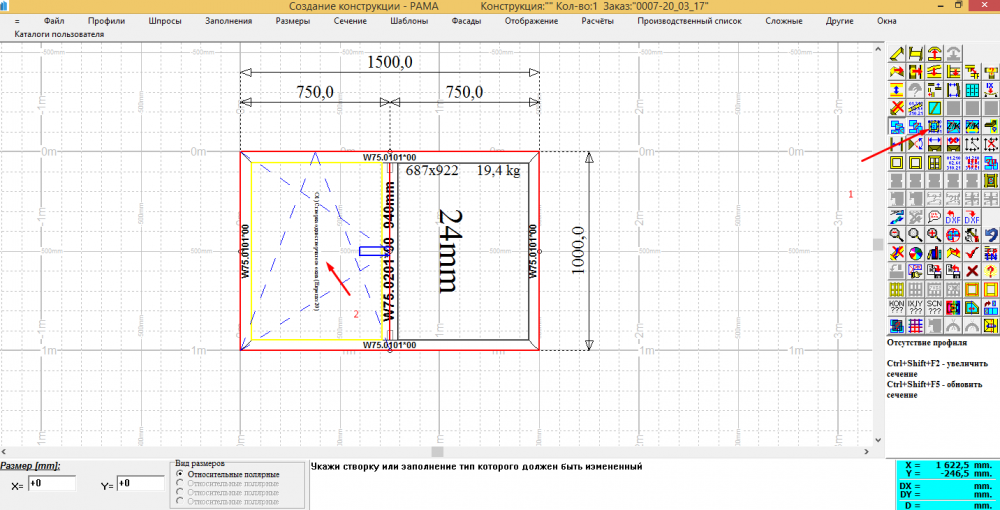This screenshot has height=510, width=1000.
Task: Open the Шаблоны menu
Action: (x=408, y=20)
